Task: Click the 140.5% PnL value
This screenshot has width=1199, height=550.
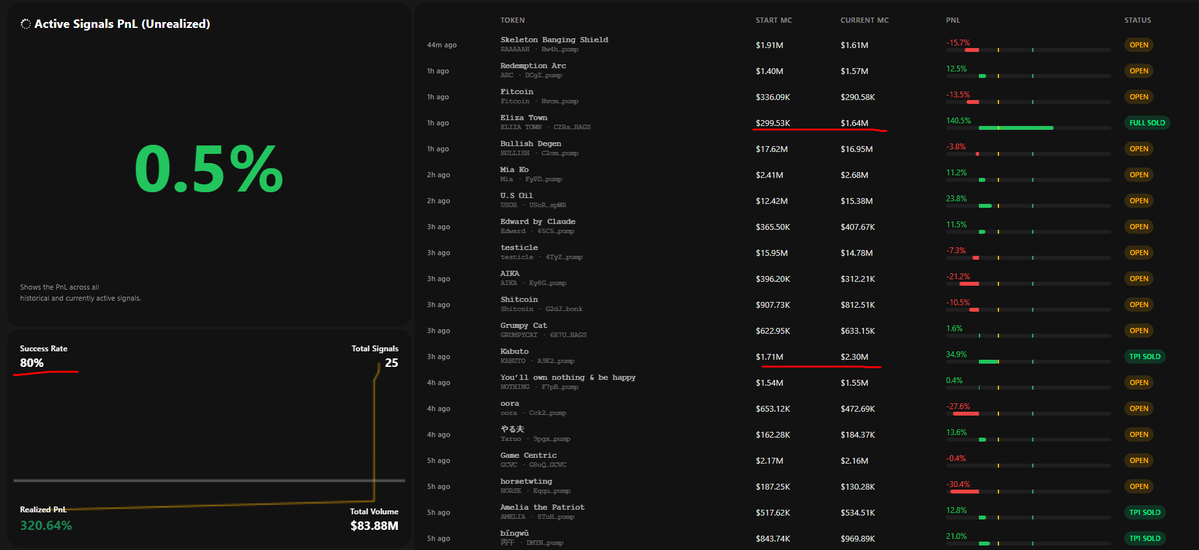Action: 958,120
